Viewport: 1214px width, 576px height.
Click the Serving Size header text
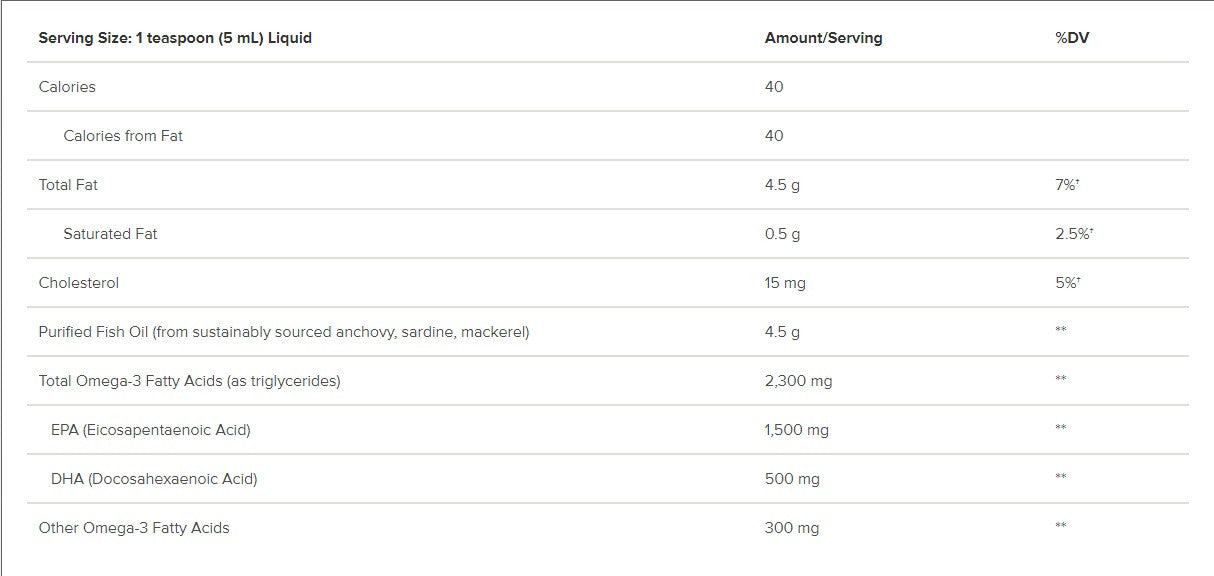(175, 38)
